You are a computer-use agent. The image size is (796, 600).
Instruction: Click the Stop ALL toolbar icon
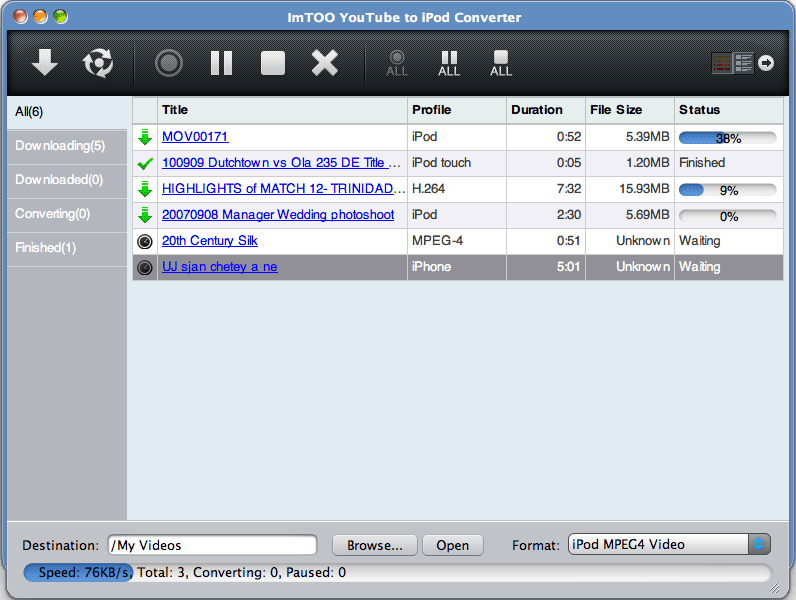[x=501, y=63]
